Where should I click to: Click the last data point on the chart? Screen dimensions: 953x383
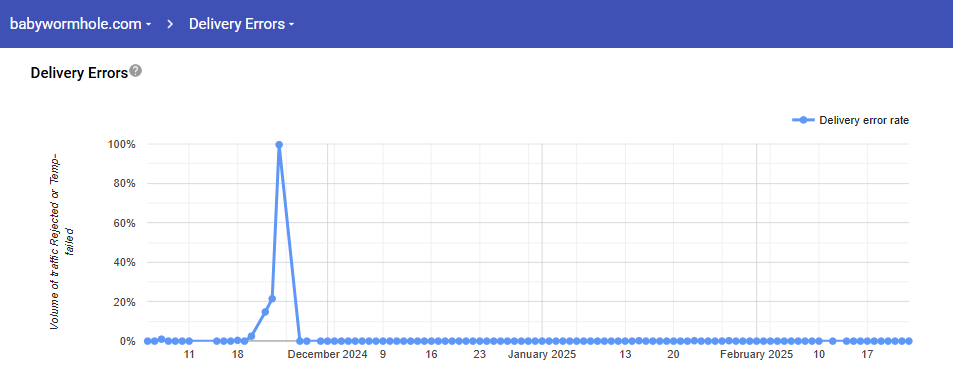point(909,341)
